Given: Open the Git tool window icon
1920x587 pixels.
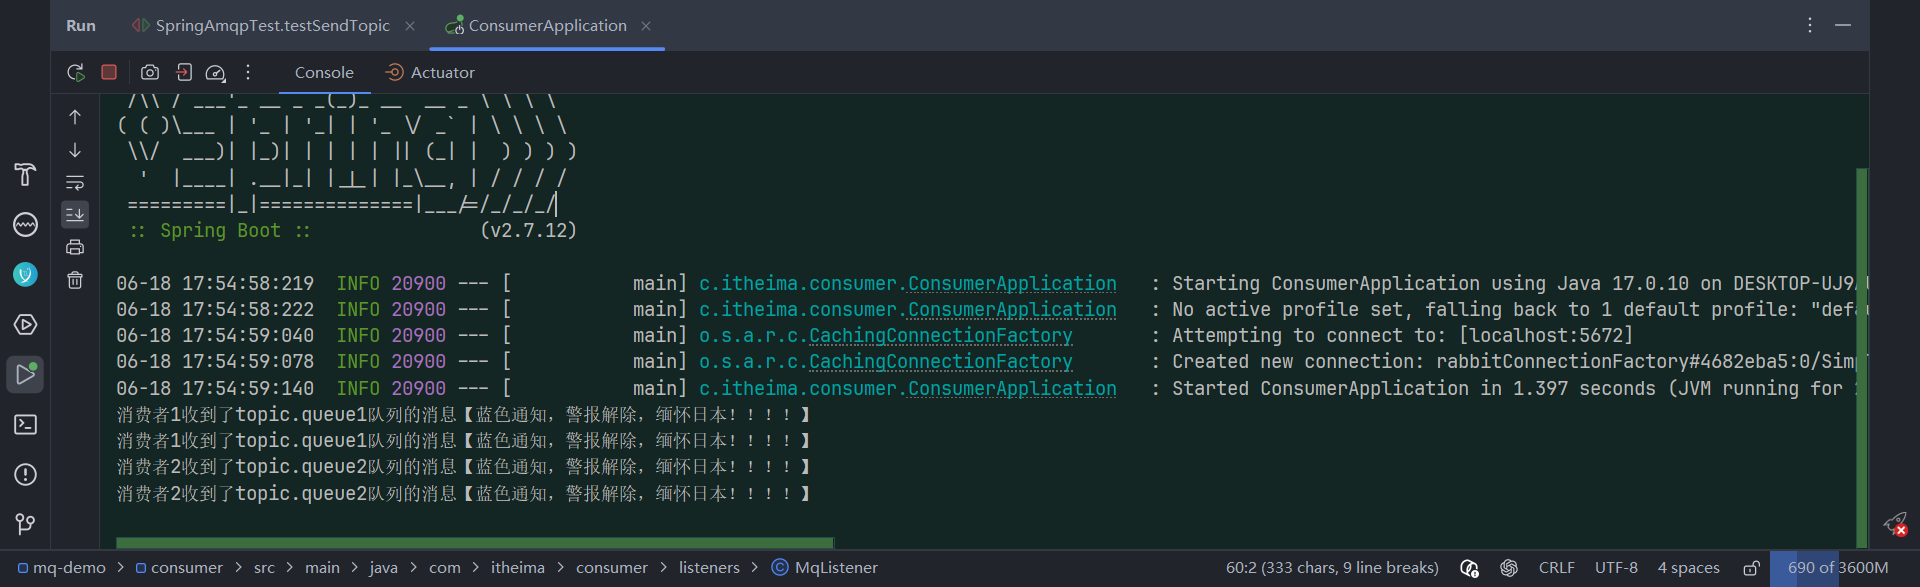Looking at the screenshot, I should [x=26, y=524].
